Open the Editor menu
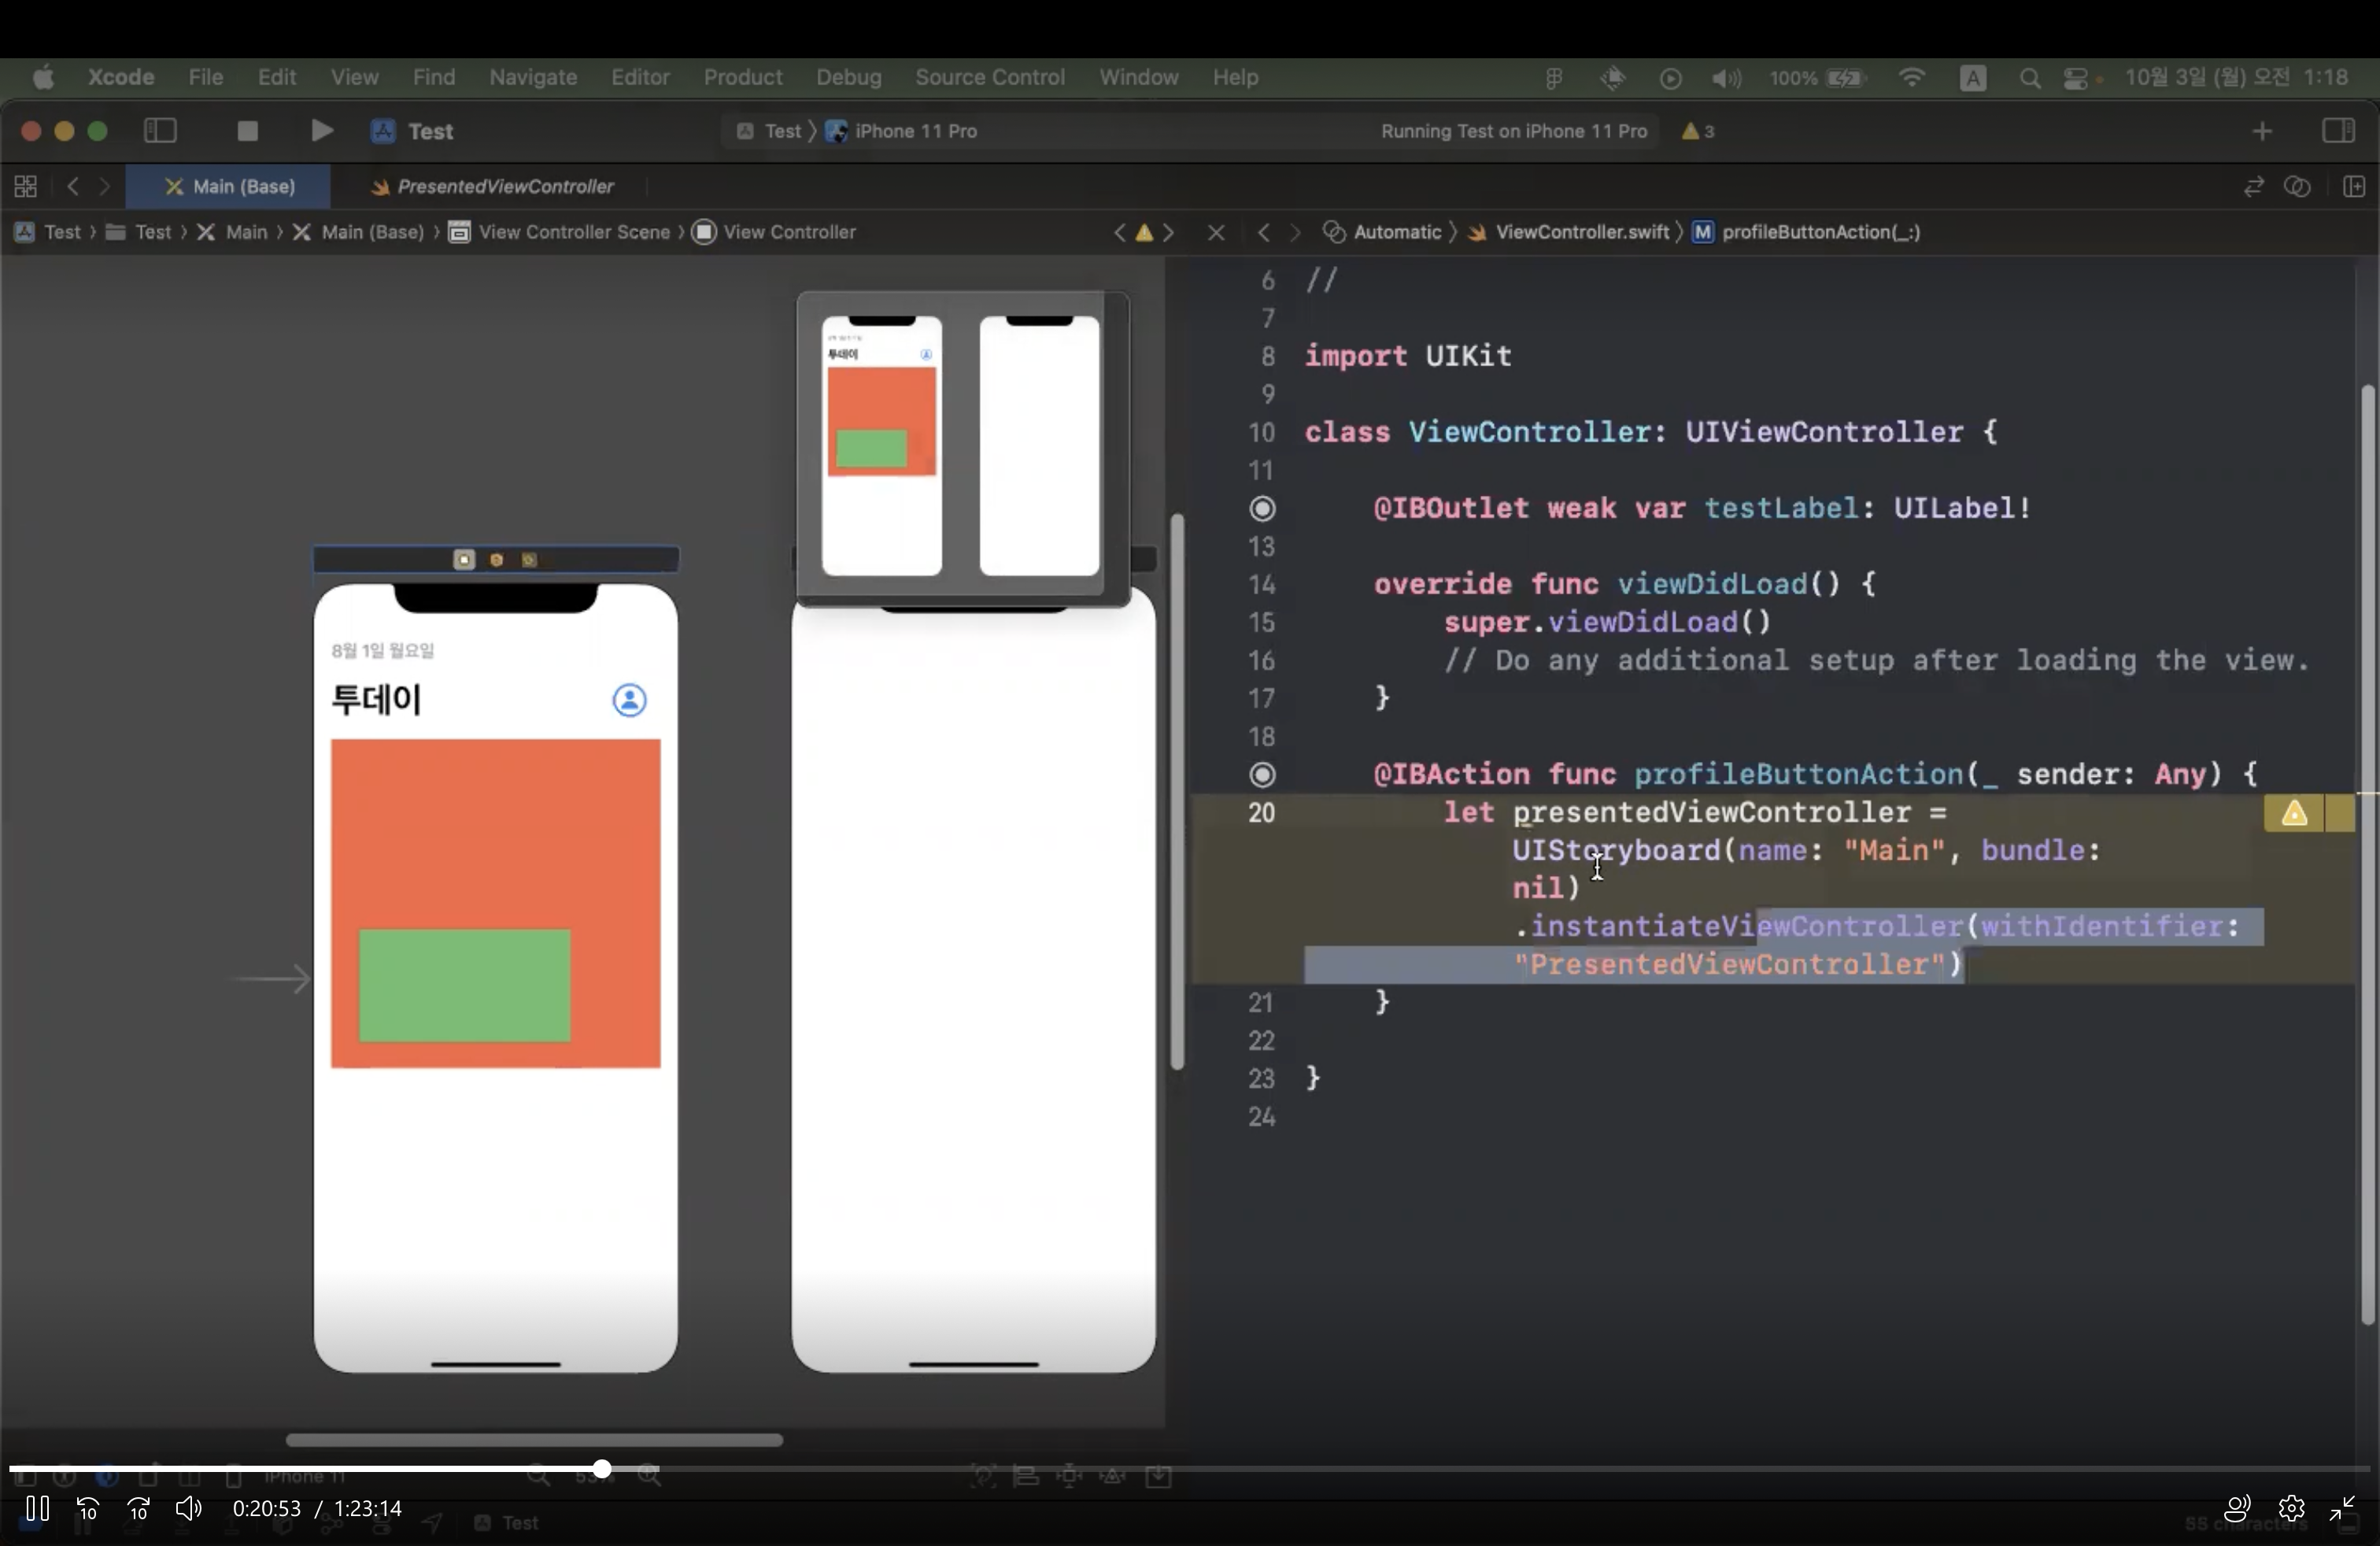 click(640, 77)
